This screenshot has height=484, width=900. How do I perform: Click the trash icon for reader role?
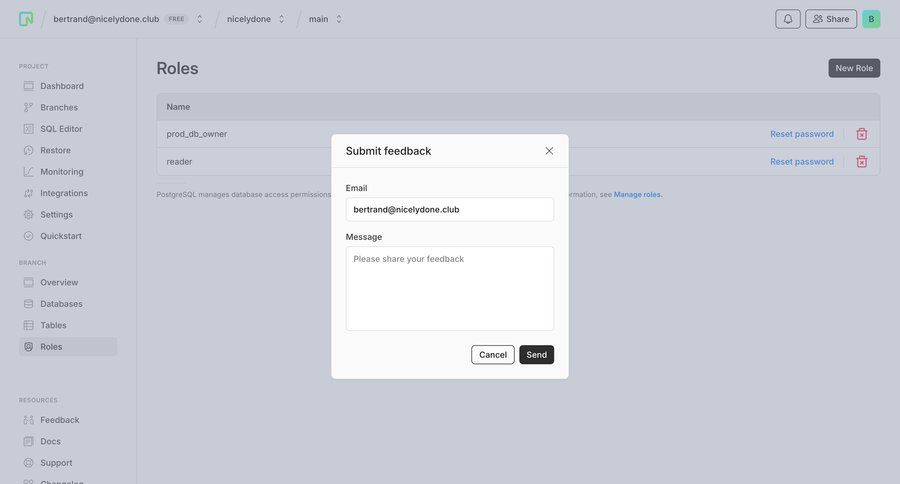tap(861, 161)
